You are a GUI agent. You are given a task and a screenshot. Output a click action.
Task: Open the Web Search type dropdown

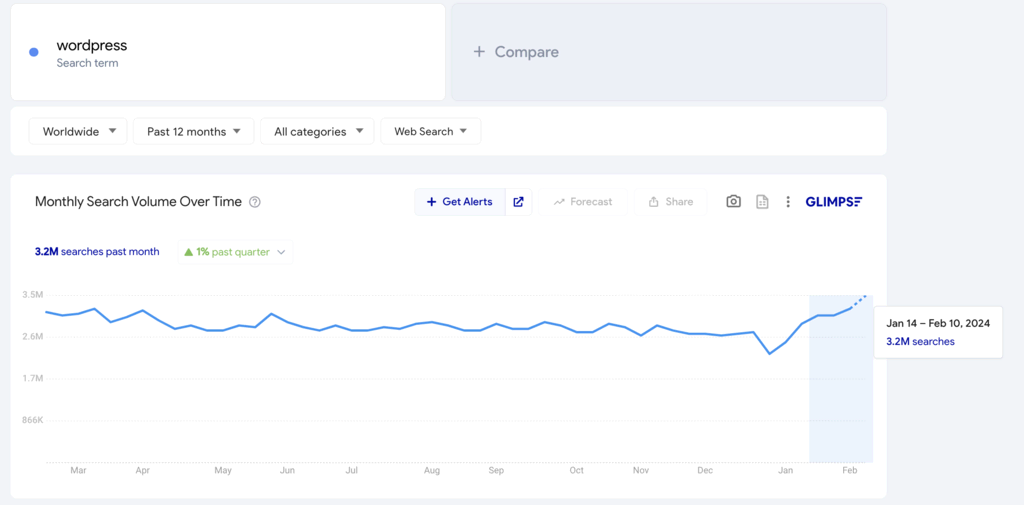(430, 131)
